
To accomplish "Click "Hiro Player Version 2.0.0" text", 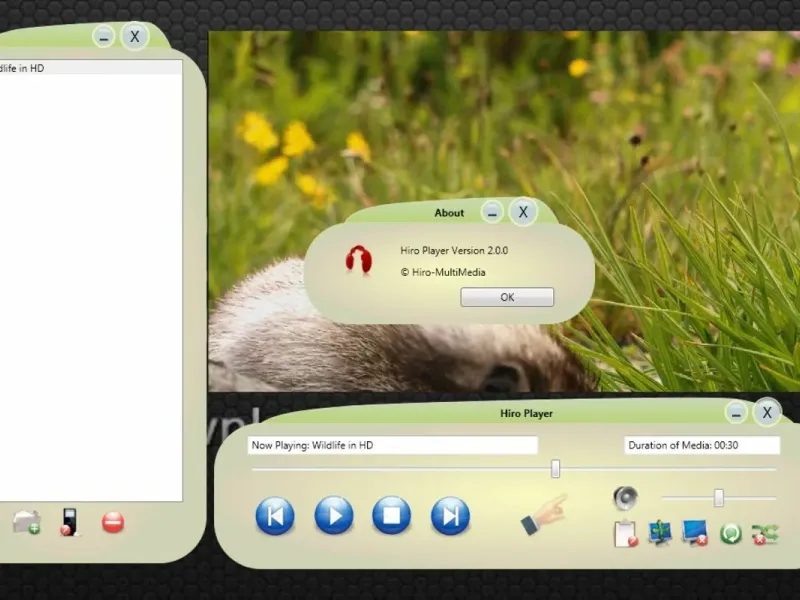I will tap(454, 251).
